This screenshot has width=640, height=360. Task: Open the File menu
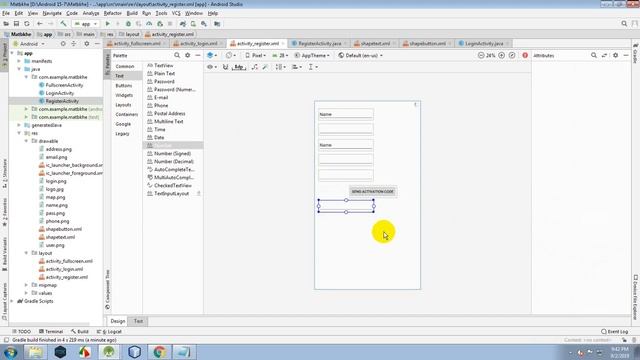coord(6,13)
